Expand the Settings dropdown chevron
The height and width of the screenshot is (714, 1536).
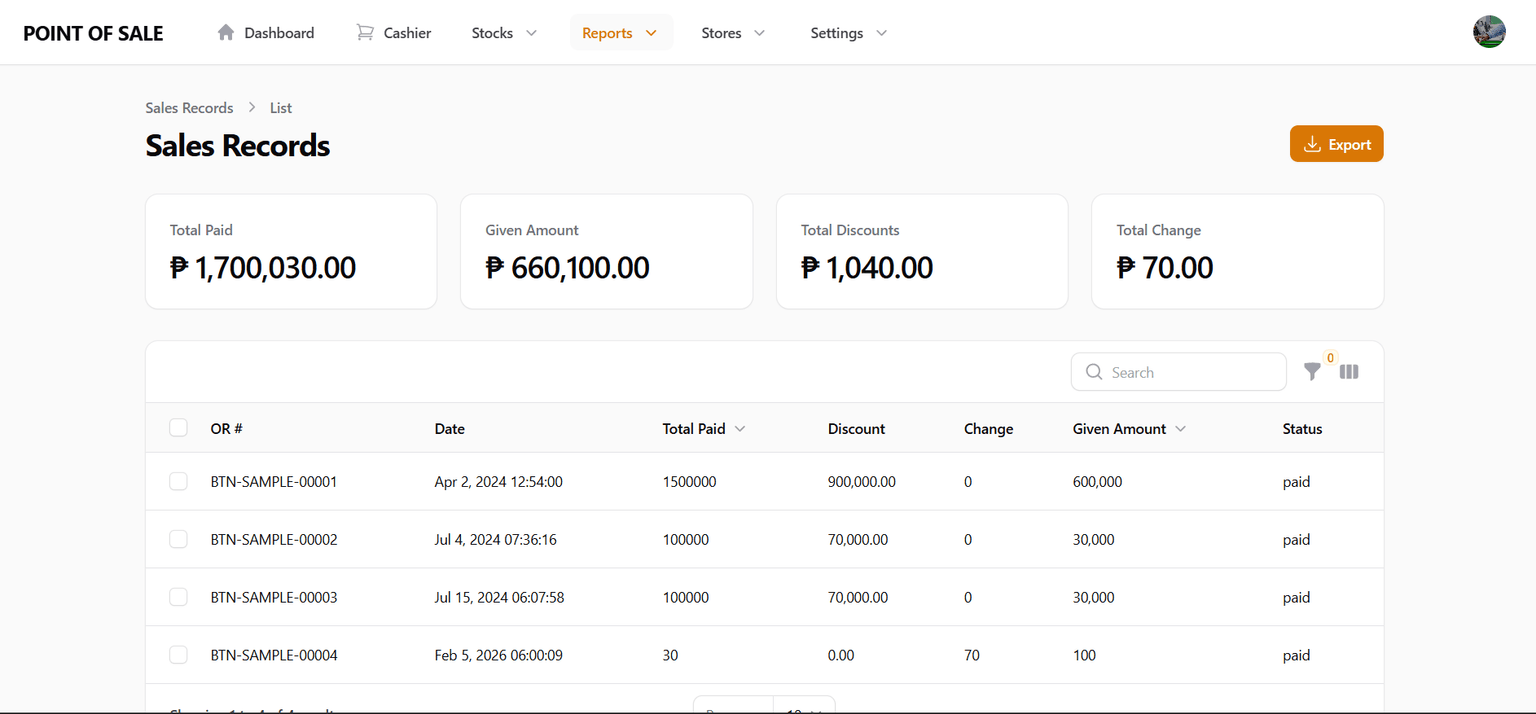[x=882, y=33]
